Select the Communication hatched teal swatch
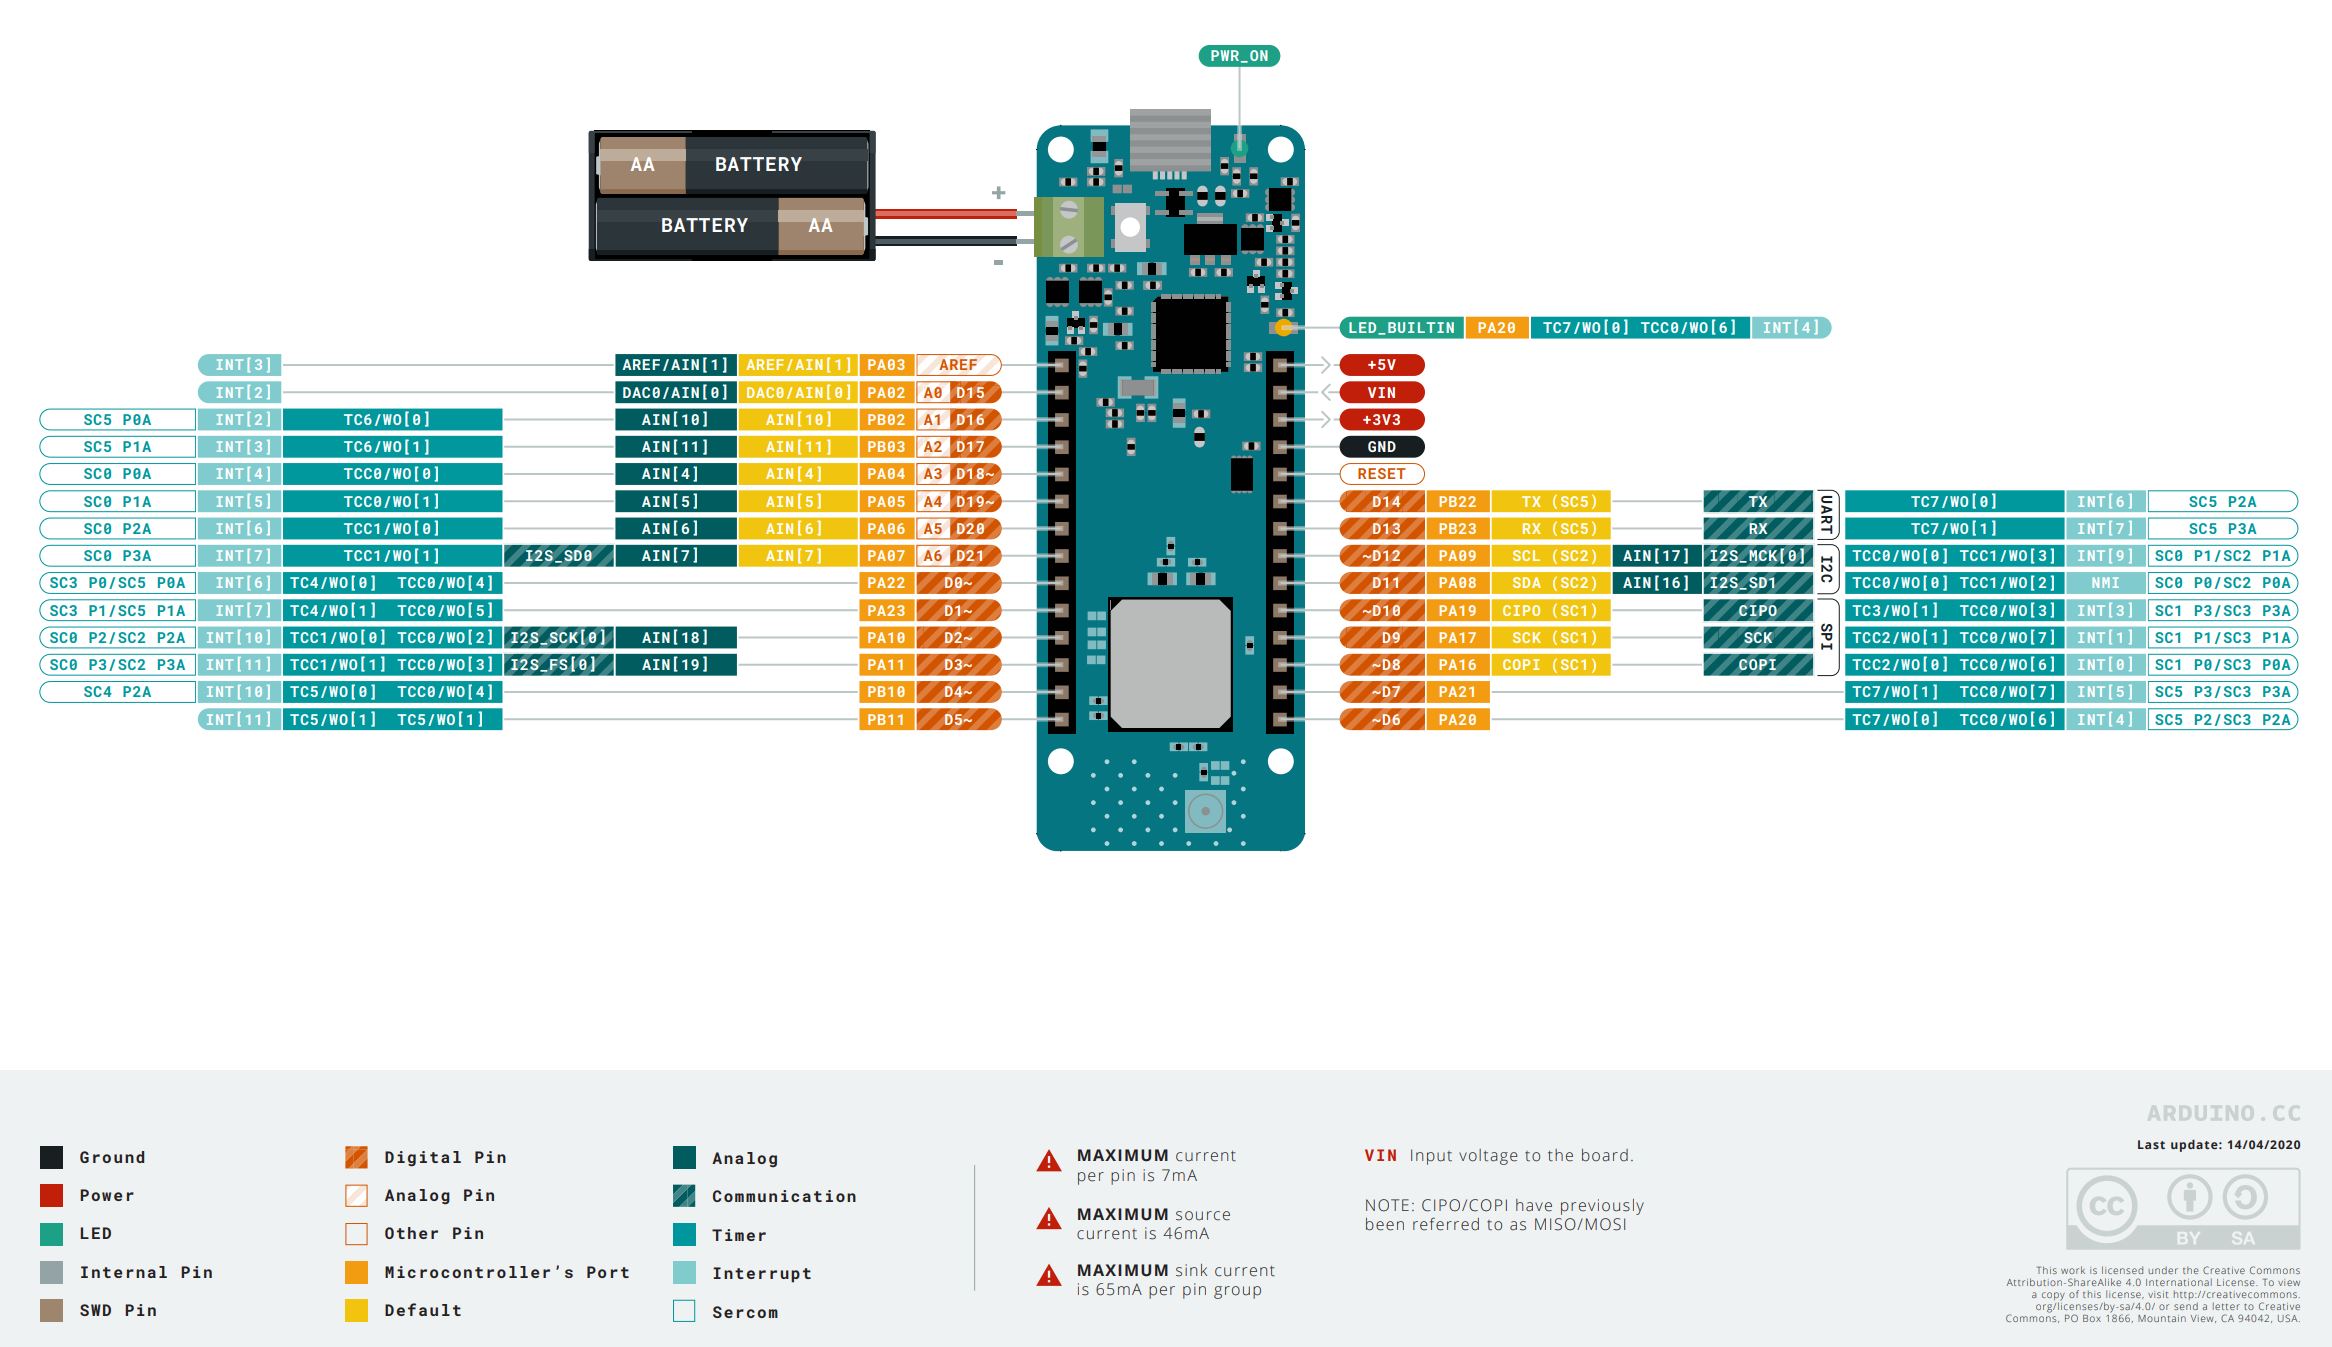The image size is (2332, 1347). coord(684,1196)
